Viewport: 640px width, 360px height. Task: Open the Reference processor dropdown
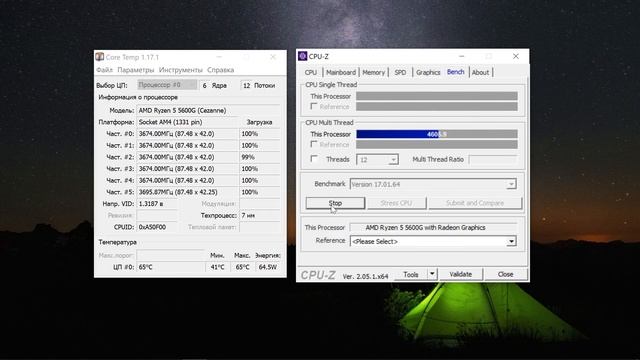pos(511,242)
